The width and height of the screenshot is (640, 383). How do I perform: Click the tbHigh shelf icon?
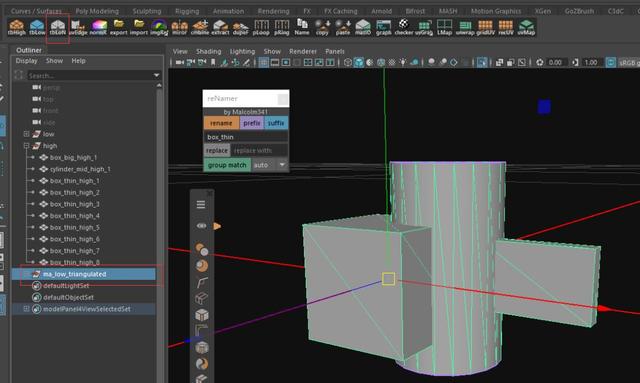pos(16,27)
